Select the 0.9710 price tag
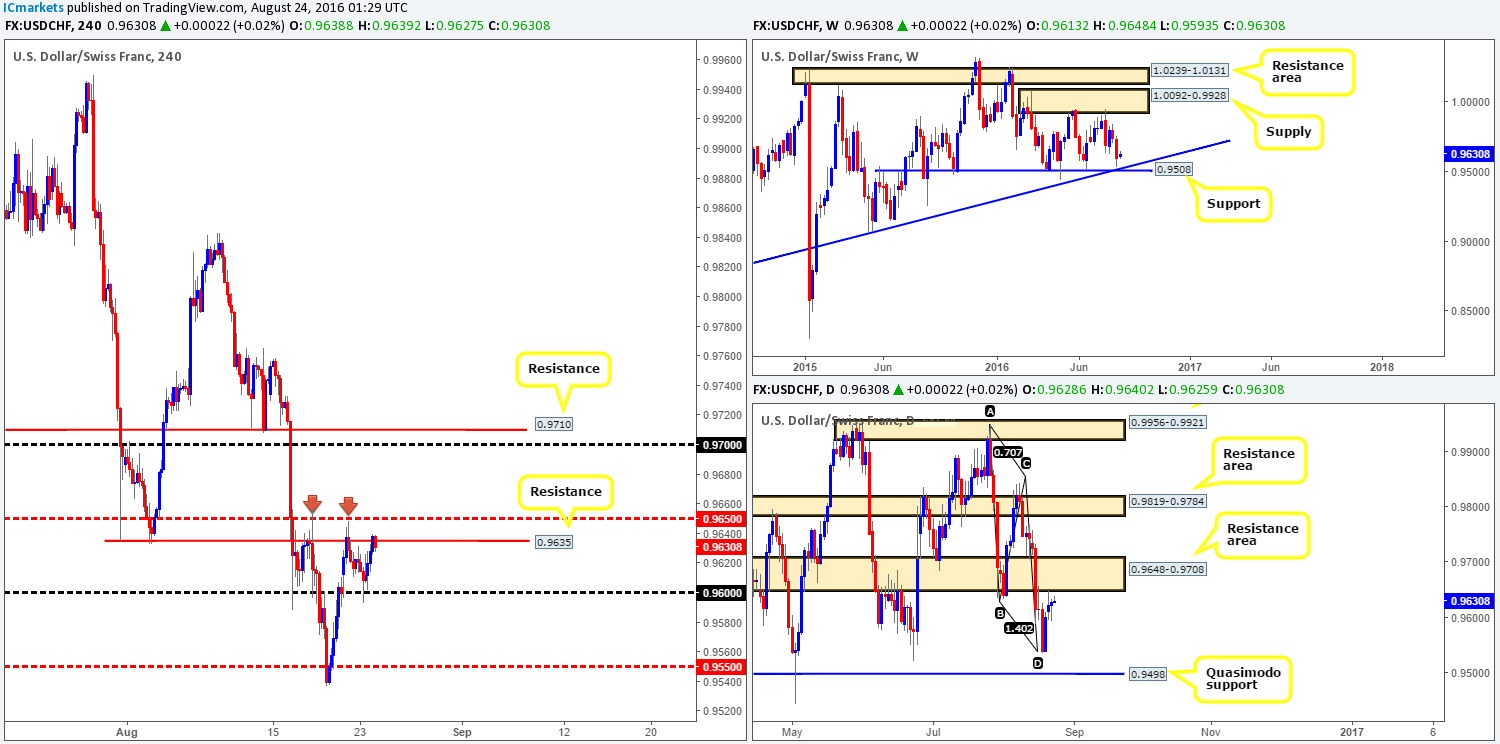Image resolution: width=1500 pixels, height=744 pixels. pos(553,424)
